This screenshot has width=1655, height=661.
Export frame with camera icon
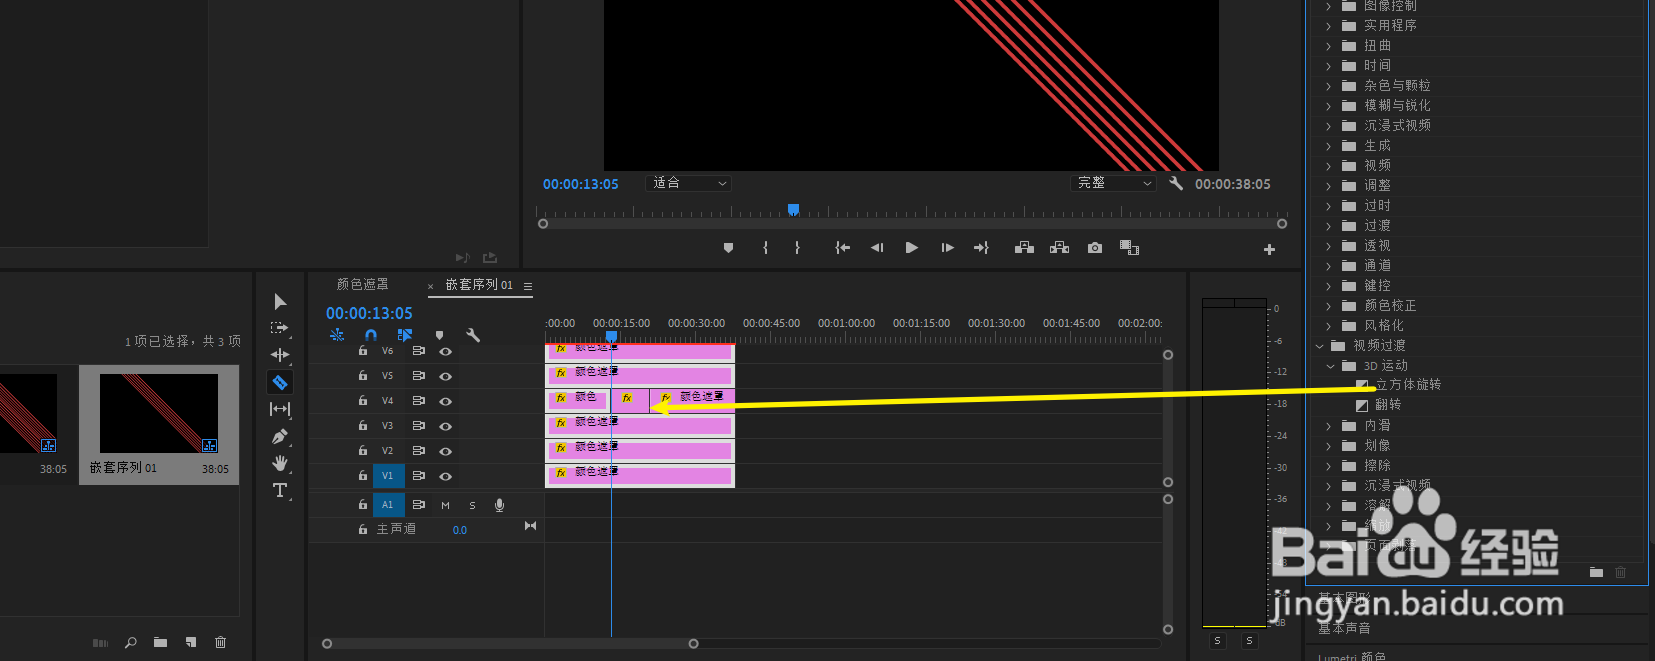1095,248
